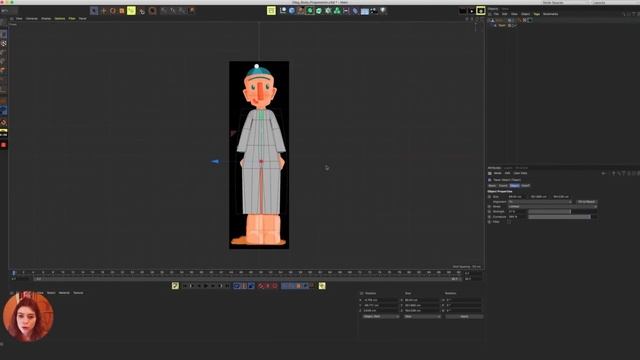
Task: Open the blue sphere object icon
Action: pos(292,11)
